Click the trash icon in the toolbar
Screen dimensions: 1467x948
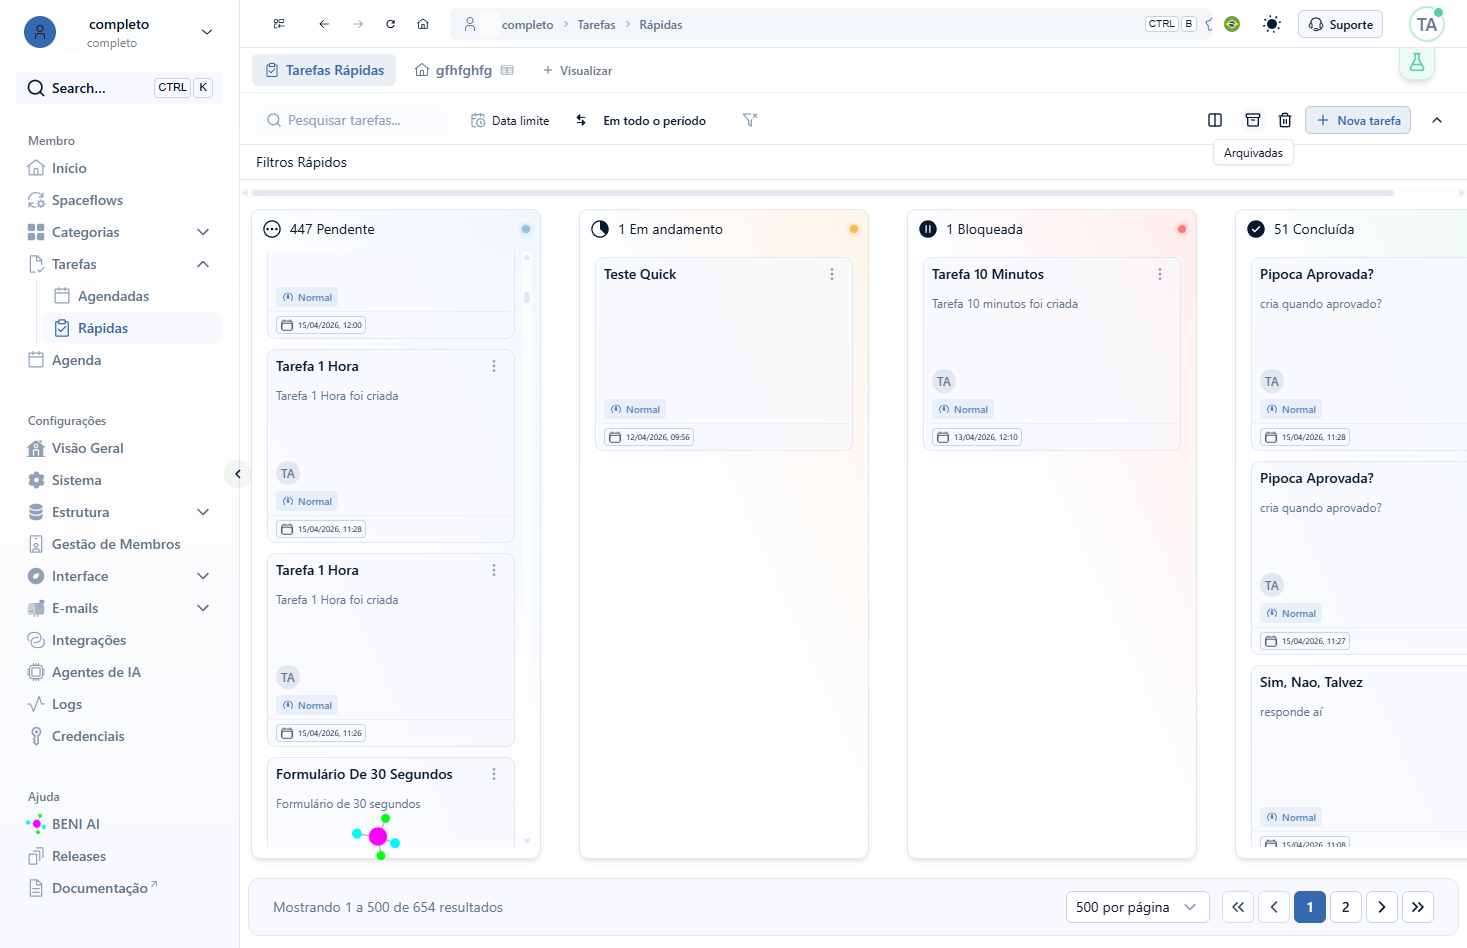(1285, 120)
